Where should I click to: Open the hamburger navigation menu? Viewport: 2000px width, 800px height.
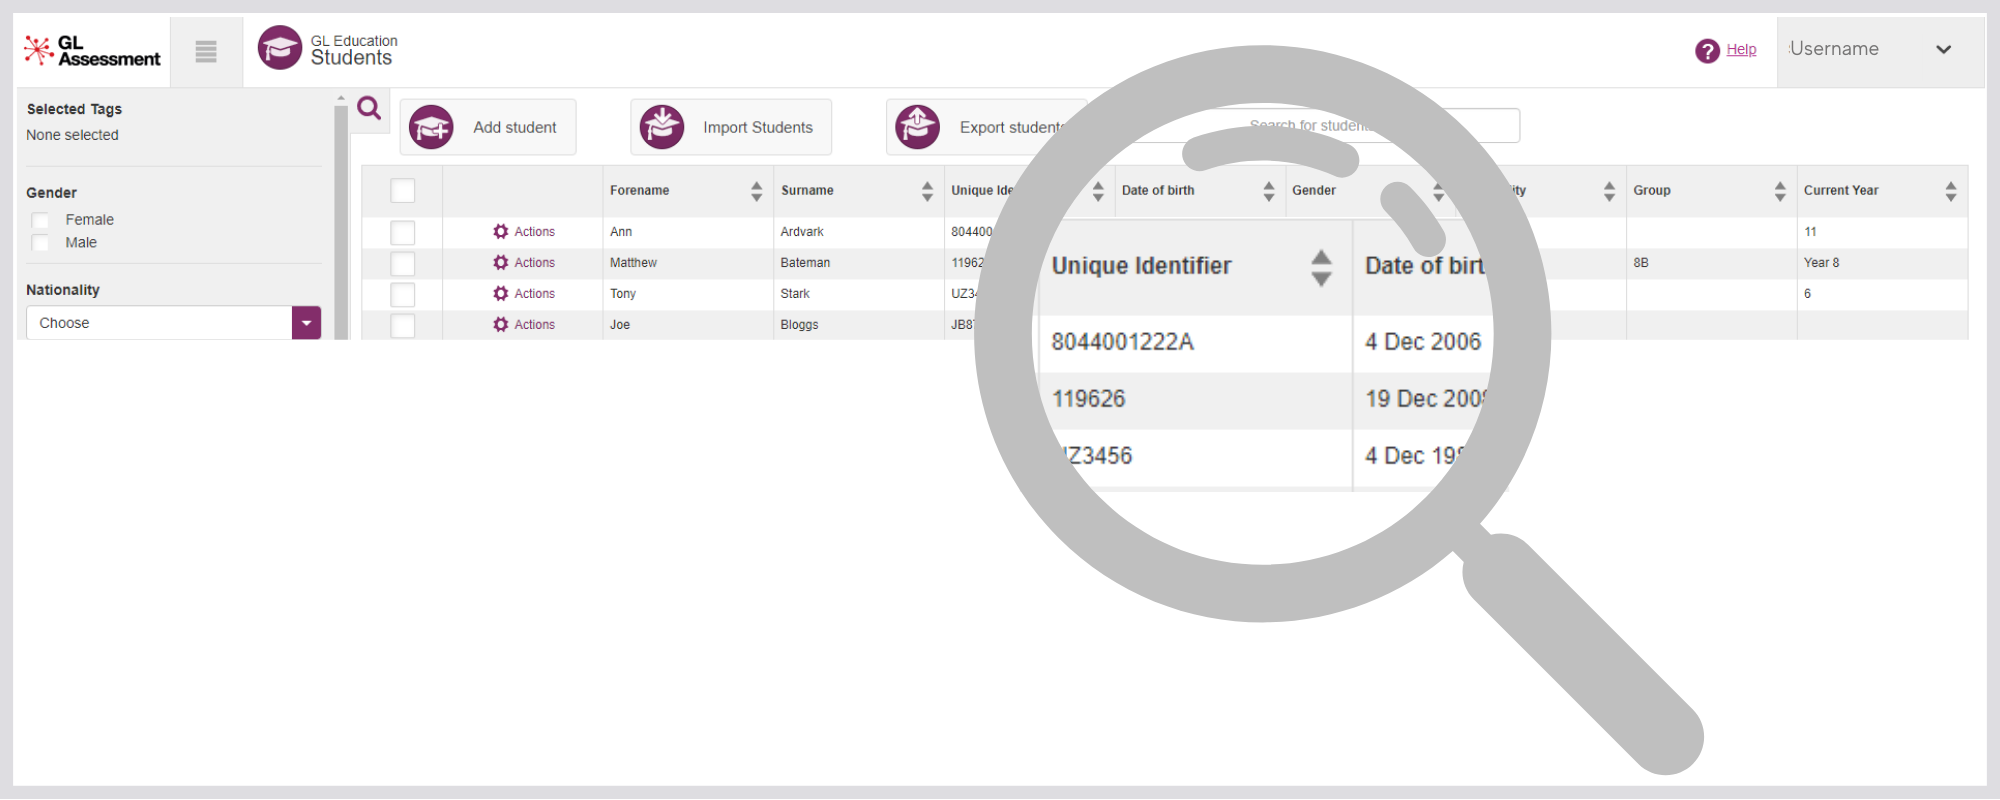coord(206,51)
